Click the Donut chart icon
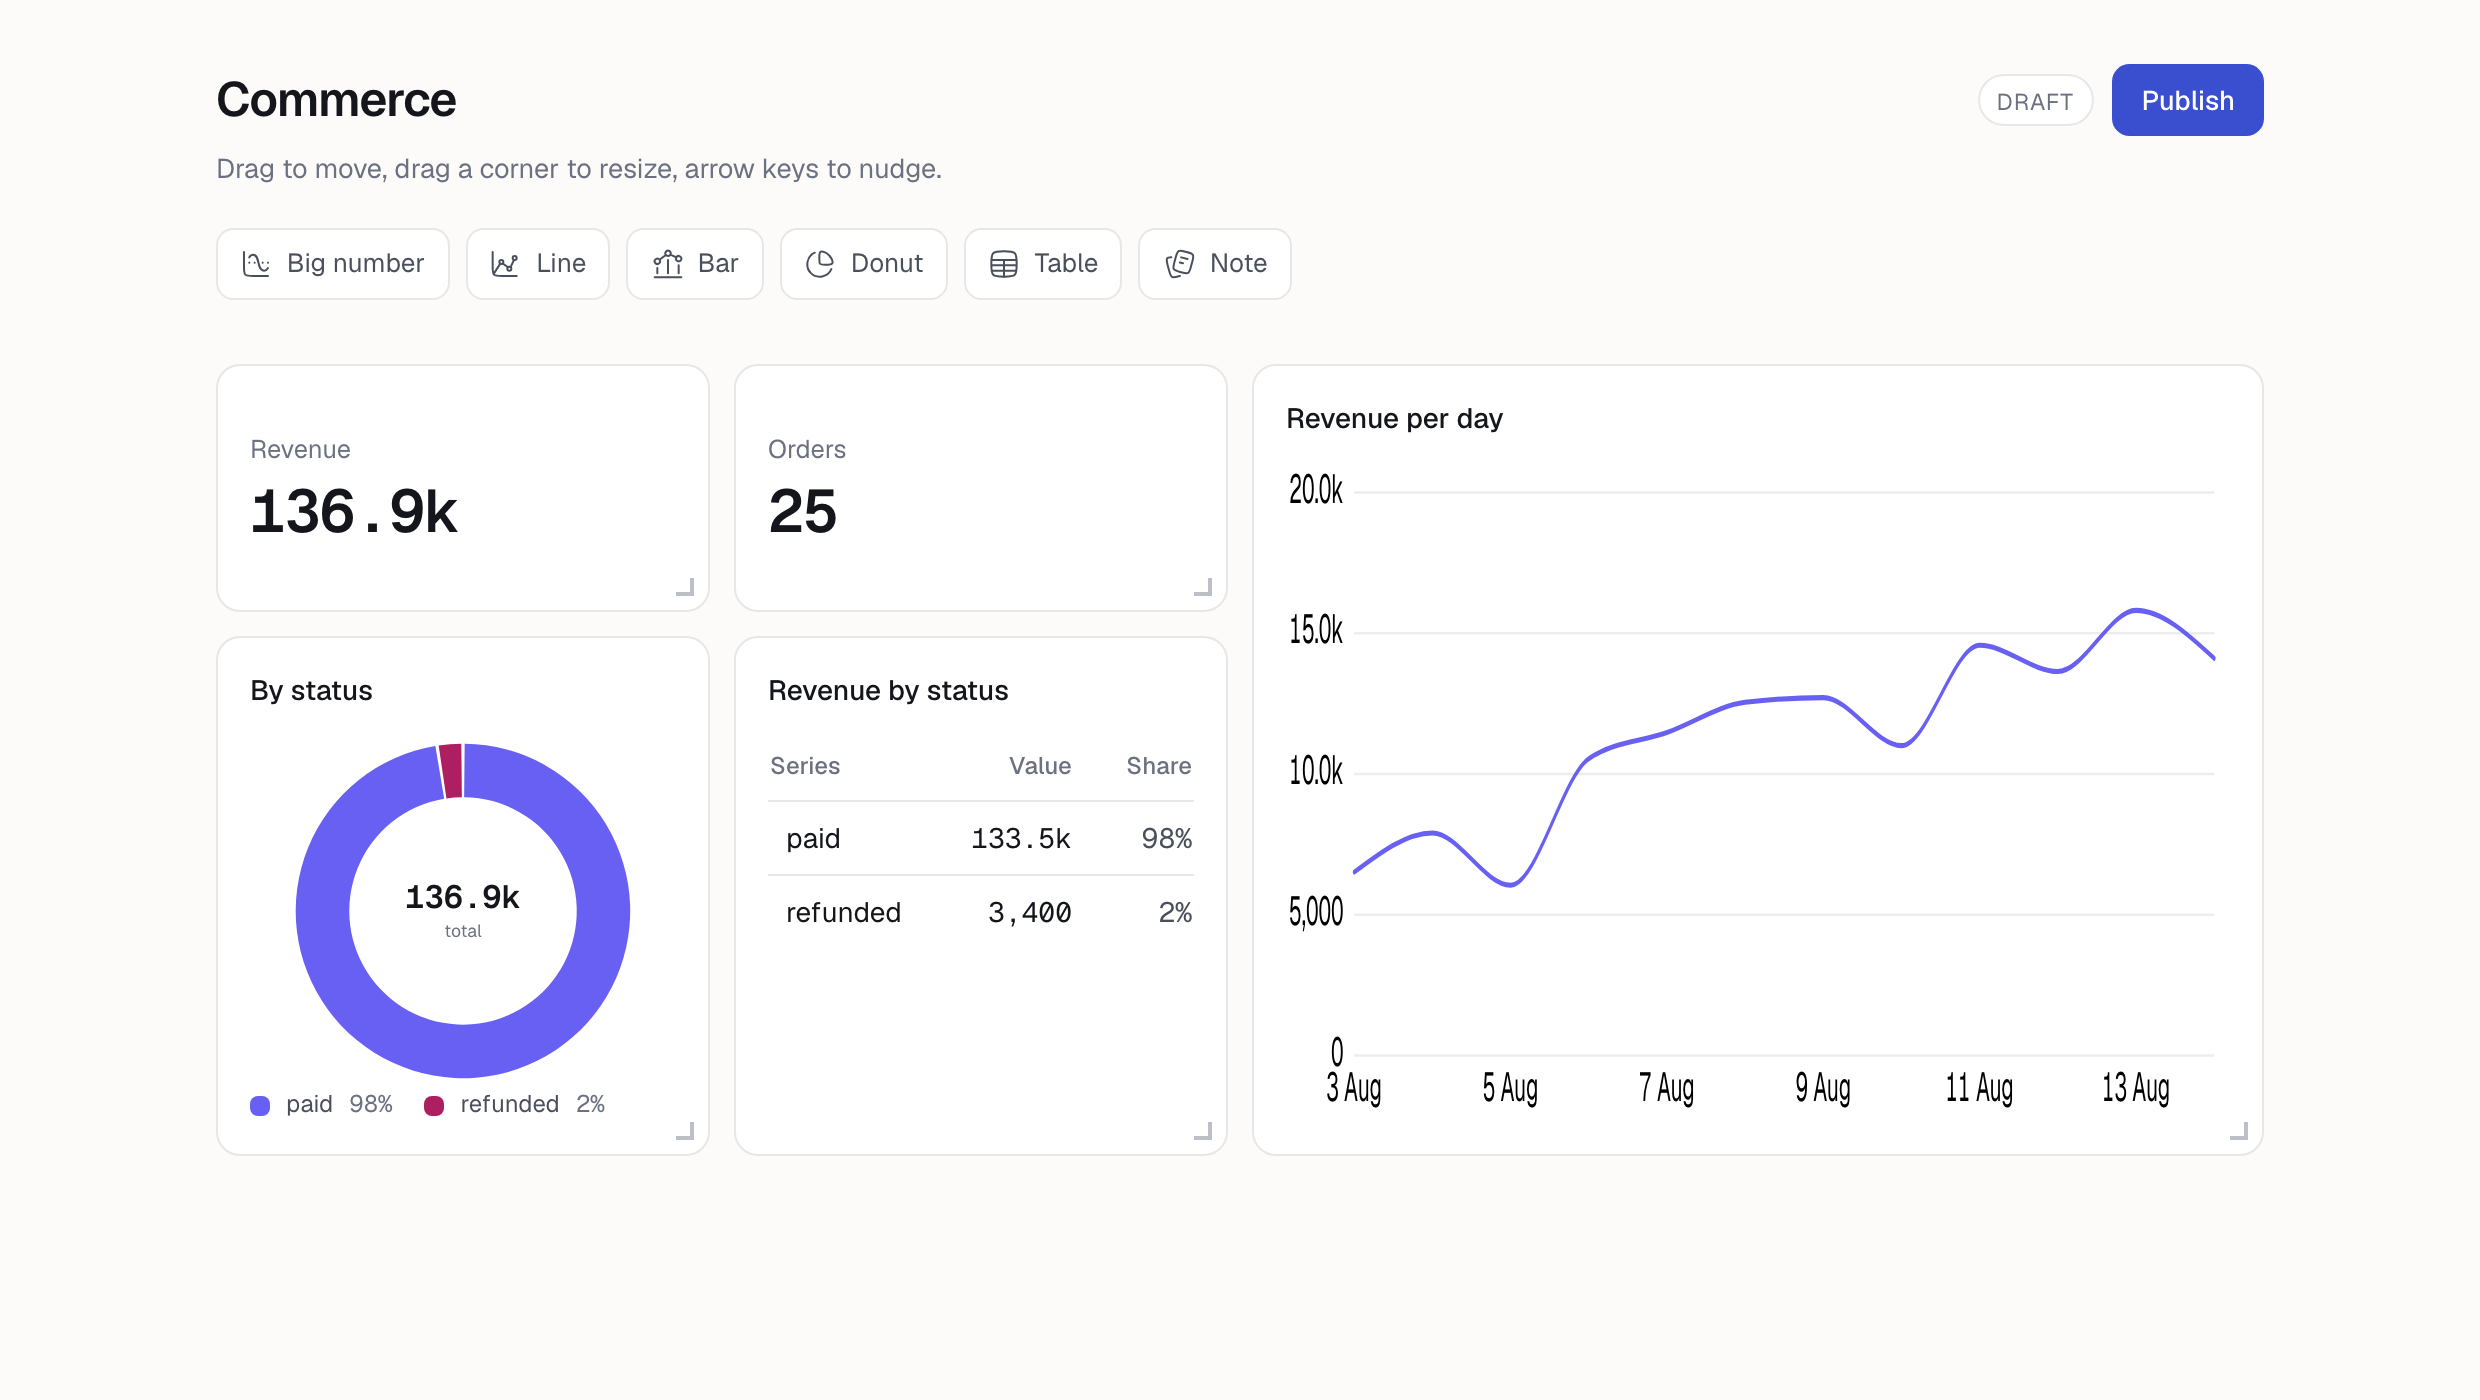2480x1400 pixels. pyautogui.click(x=820, y=264)
